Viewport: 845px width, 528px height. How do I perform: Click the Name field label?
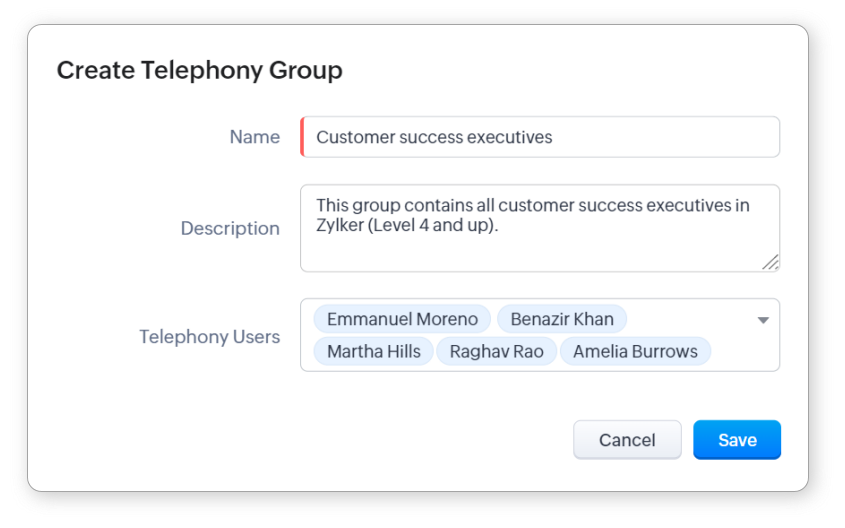[x=255, y=137]
